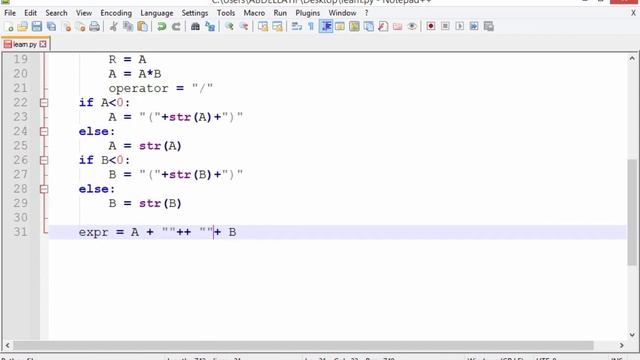Image resolution: width=640 pixels, height=360 pixels.
Task: Open the File menu
Action: pyautogui.click(x=10, y=13)
